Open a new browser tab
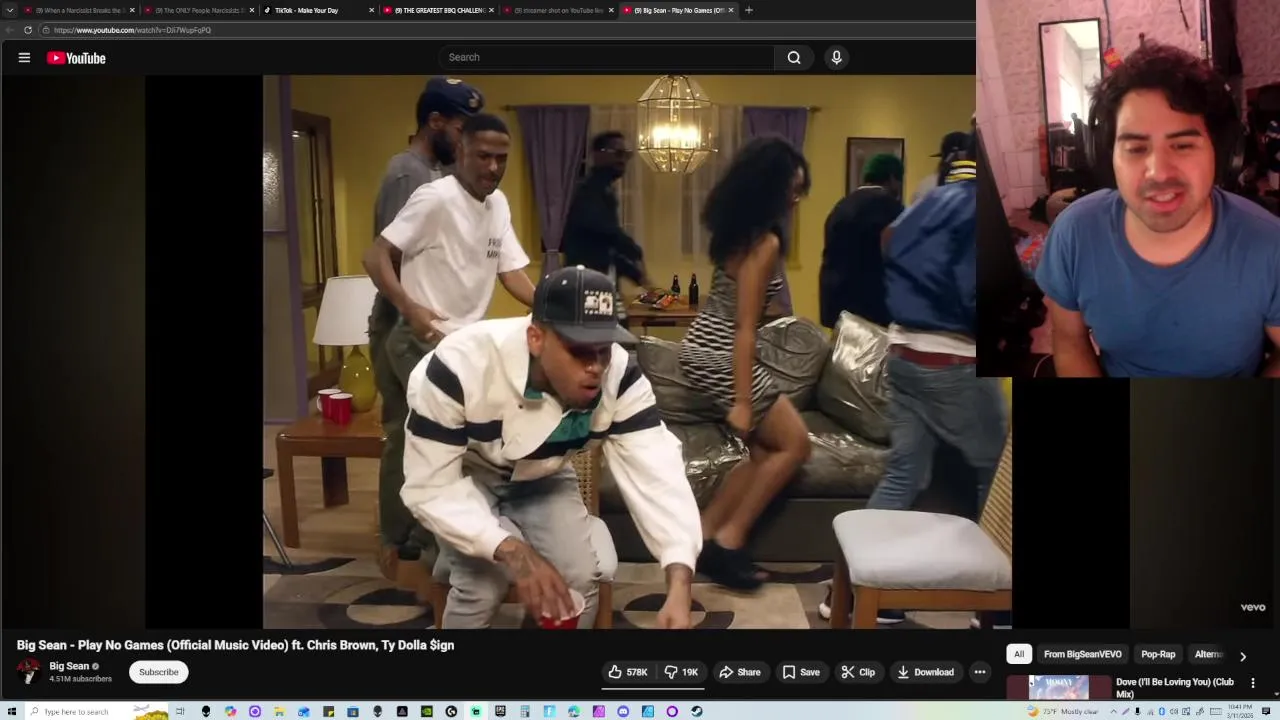 (749, 10)
